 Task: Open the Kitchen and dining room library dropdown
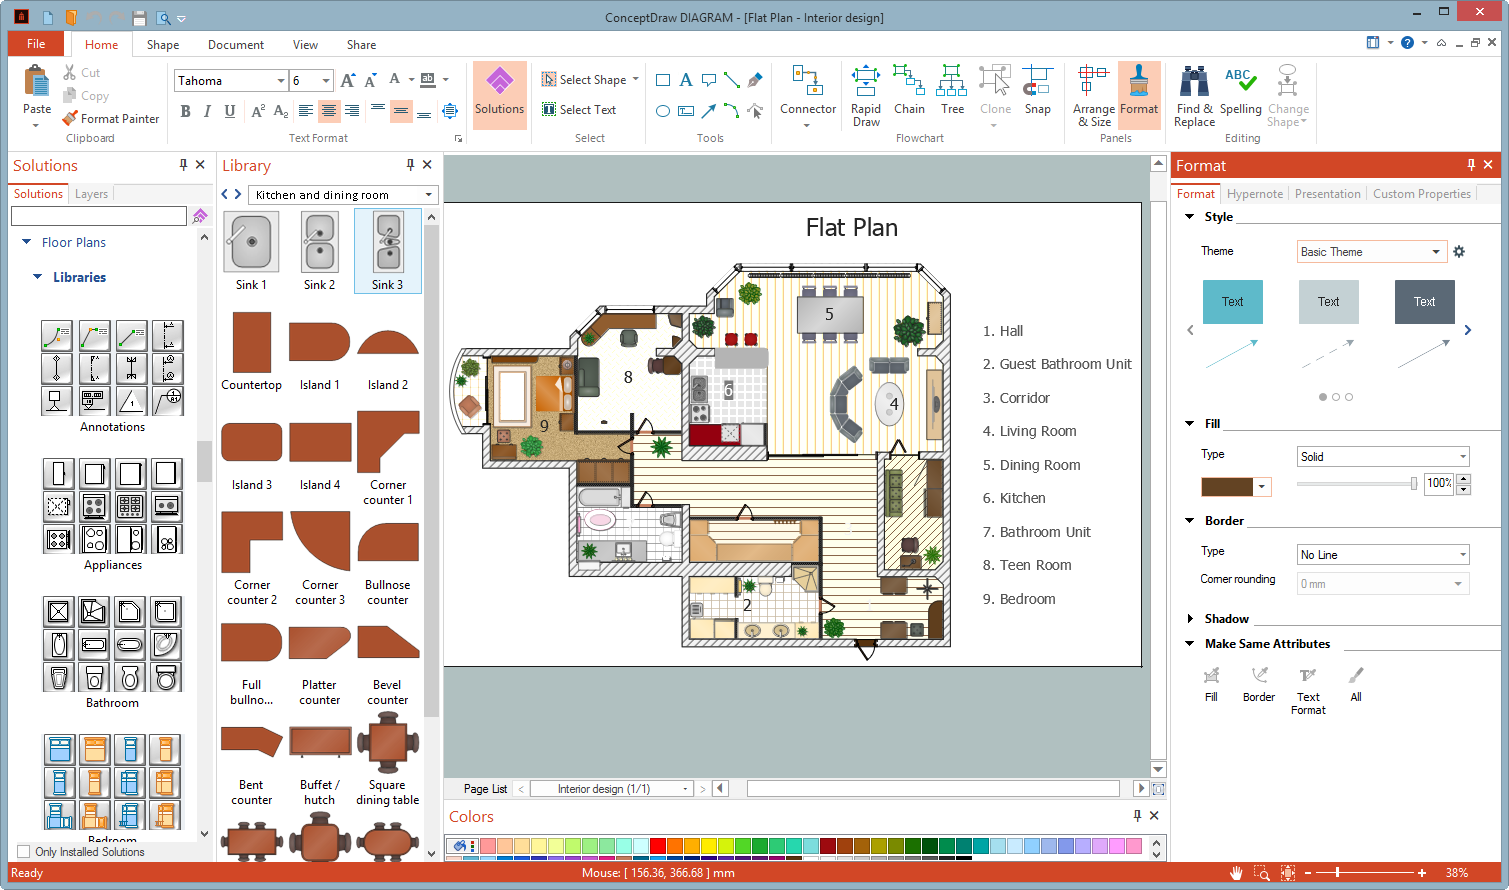(342, 195)
